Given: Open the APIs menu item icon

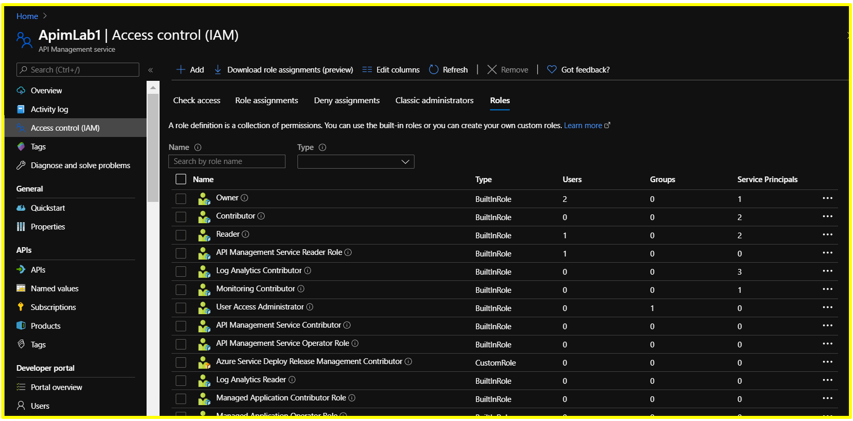Looking at the screenshot, I should (21, 270).
